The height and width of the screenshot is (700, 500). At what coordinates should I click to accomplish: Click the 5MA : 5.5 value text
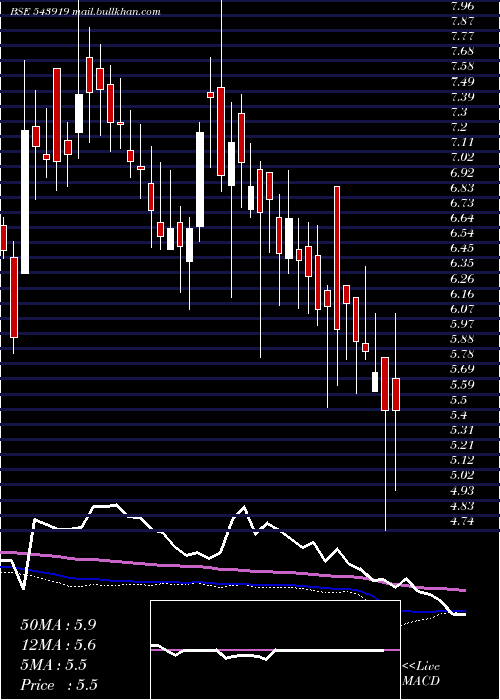tap(54, 665)
